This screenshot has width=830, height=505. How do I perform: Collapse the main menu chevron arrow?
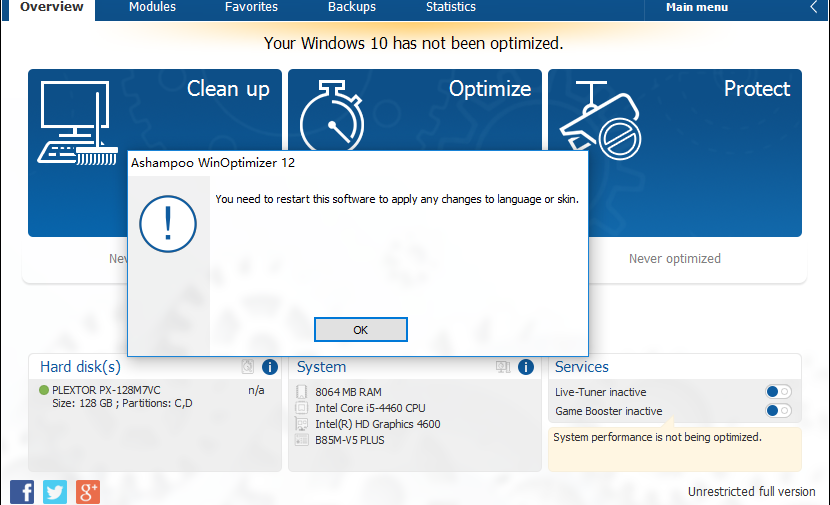pos(814,7)
